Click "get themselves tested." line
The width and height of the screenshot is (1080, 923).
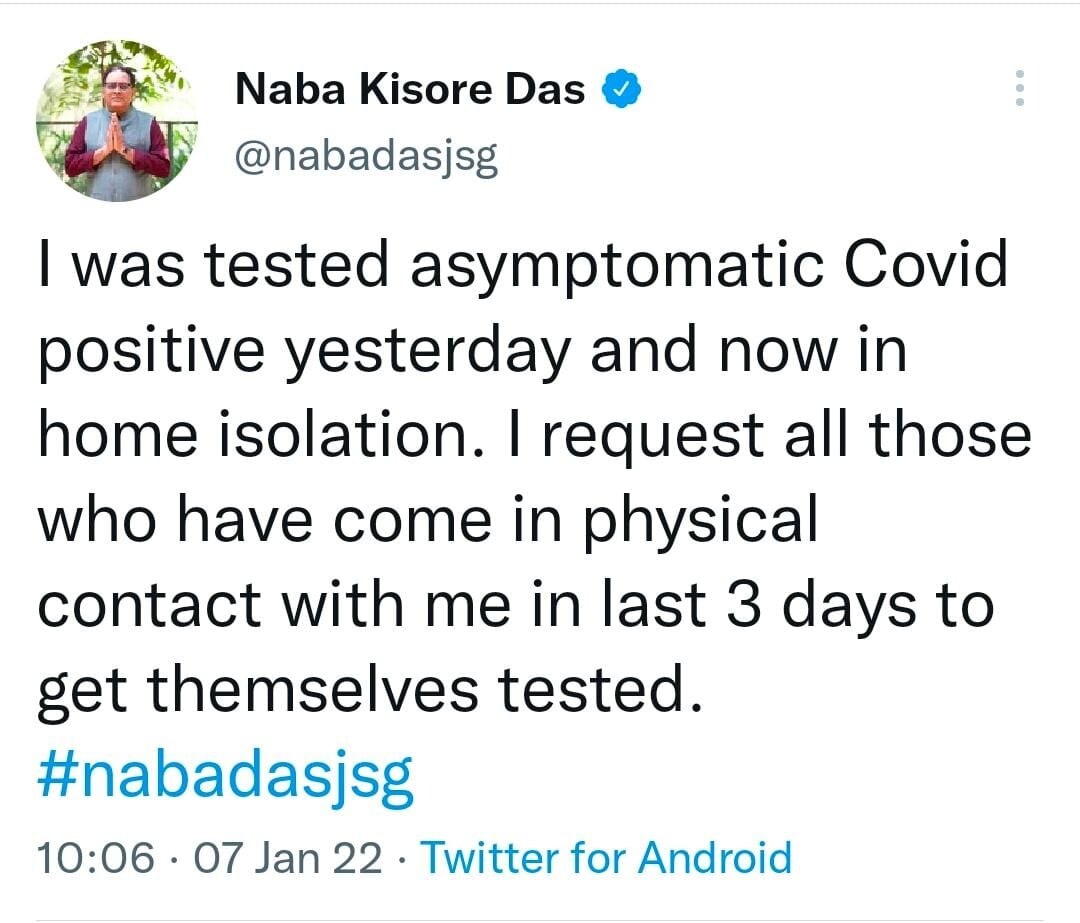pos(364,691)
